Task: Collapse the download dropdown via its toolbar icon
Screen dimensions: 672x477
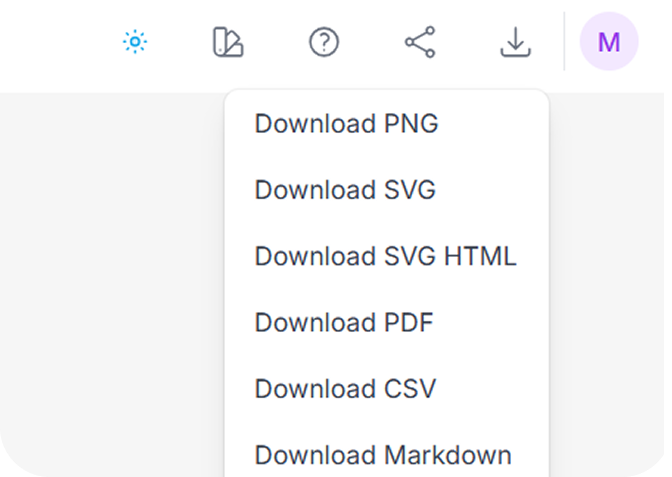Action: (515, 43)
